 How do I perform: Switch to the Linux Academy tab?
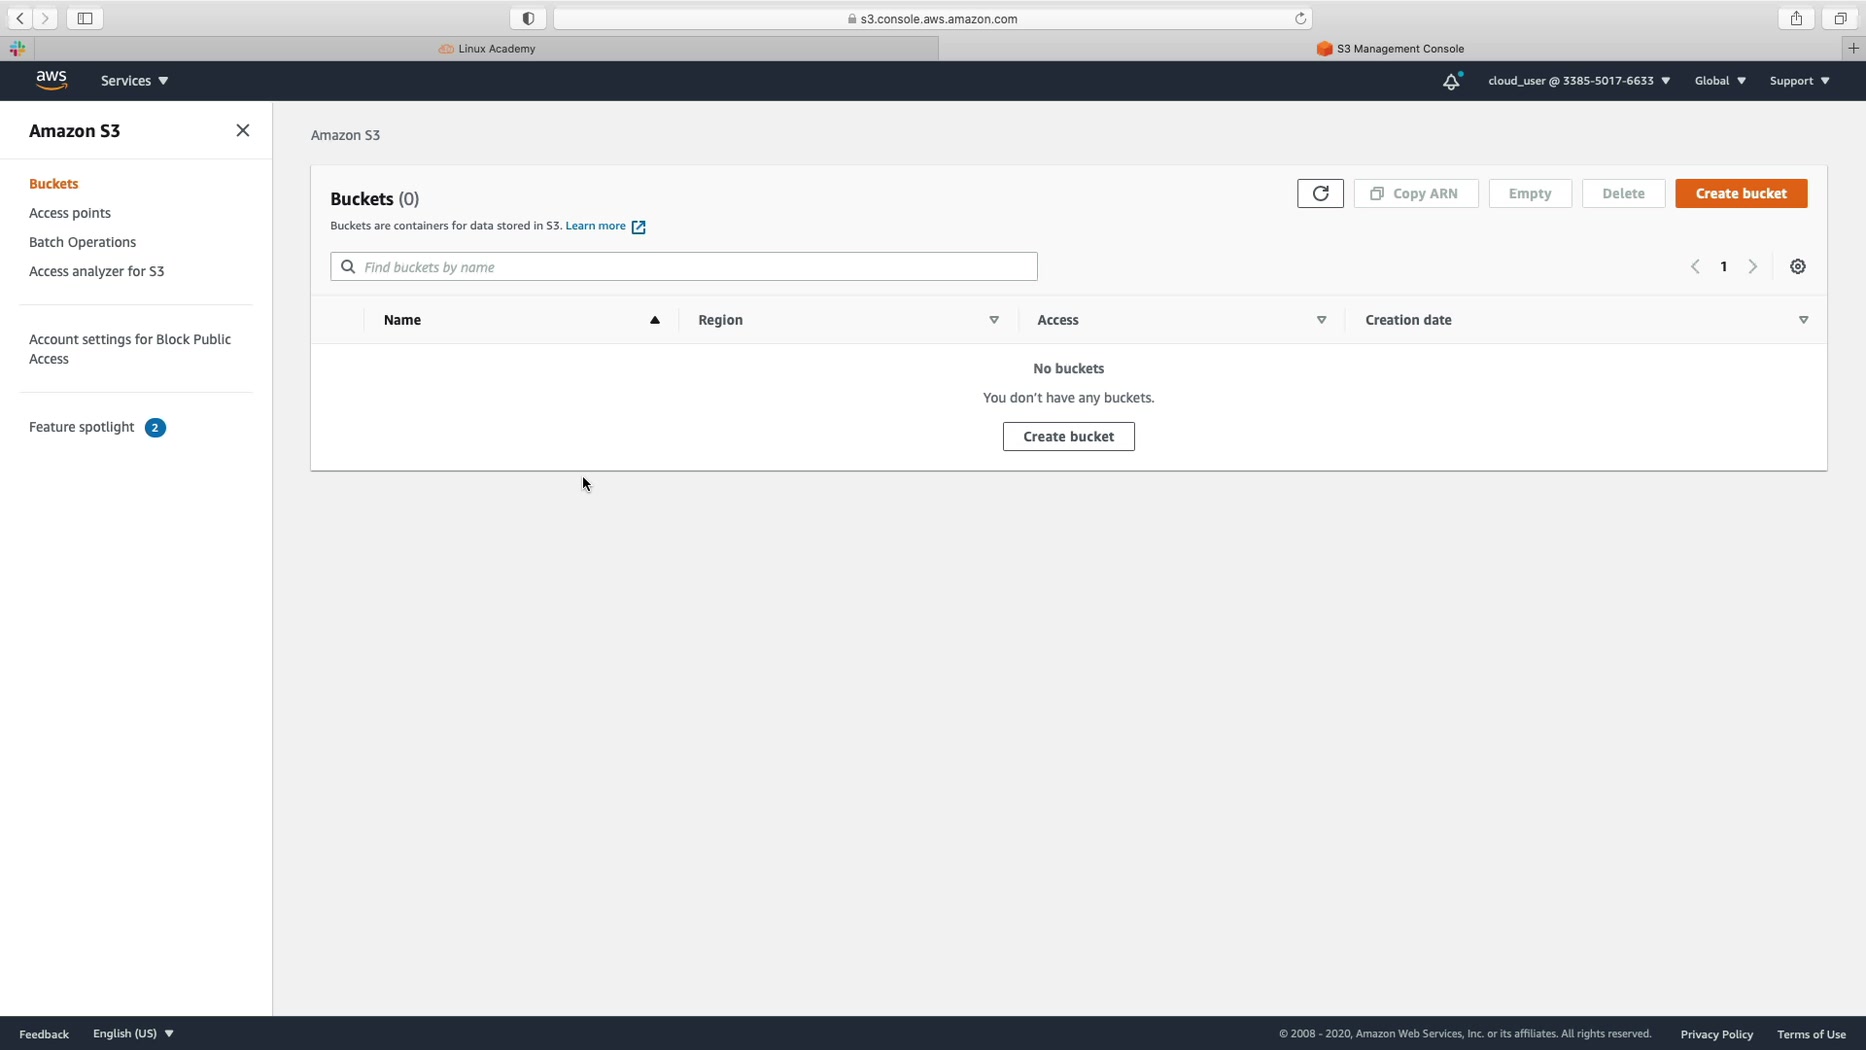(x=487, y=48)
